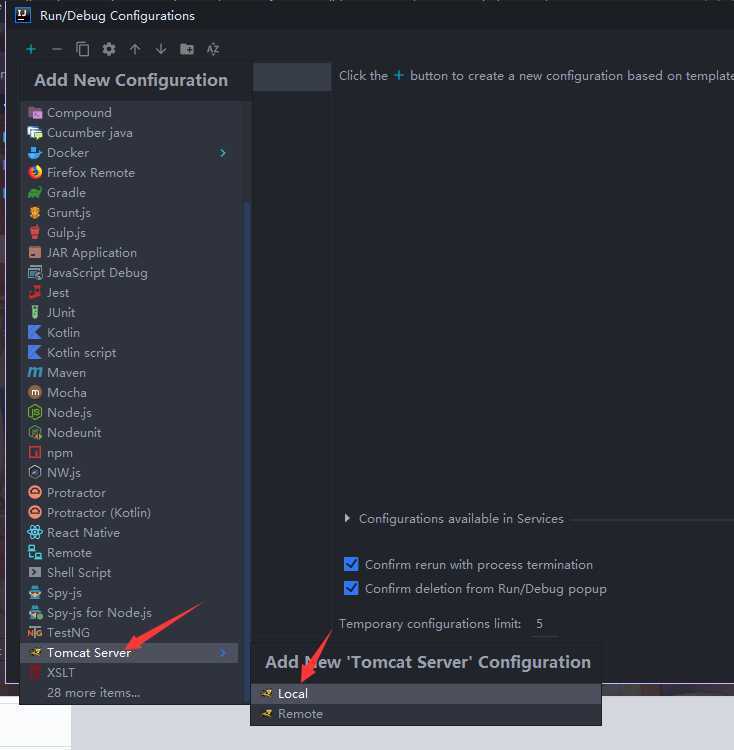The height and width of the screenshot is (750, 734).
Task: Select the Mocha icon
Action: click(35, 393)
